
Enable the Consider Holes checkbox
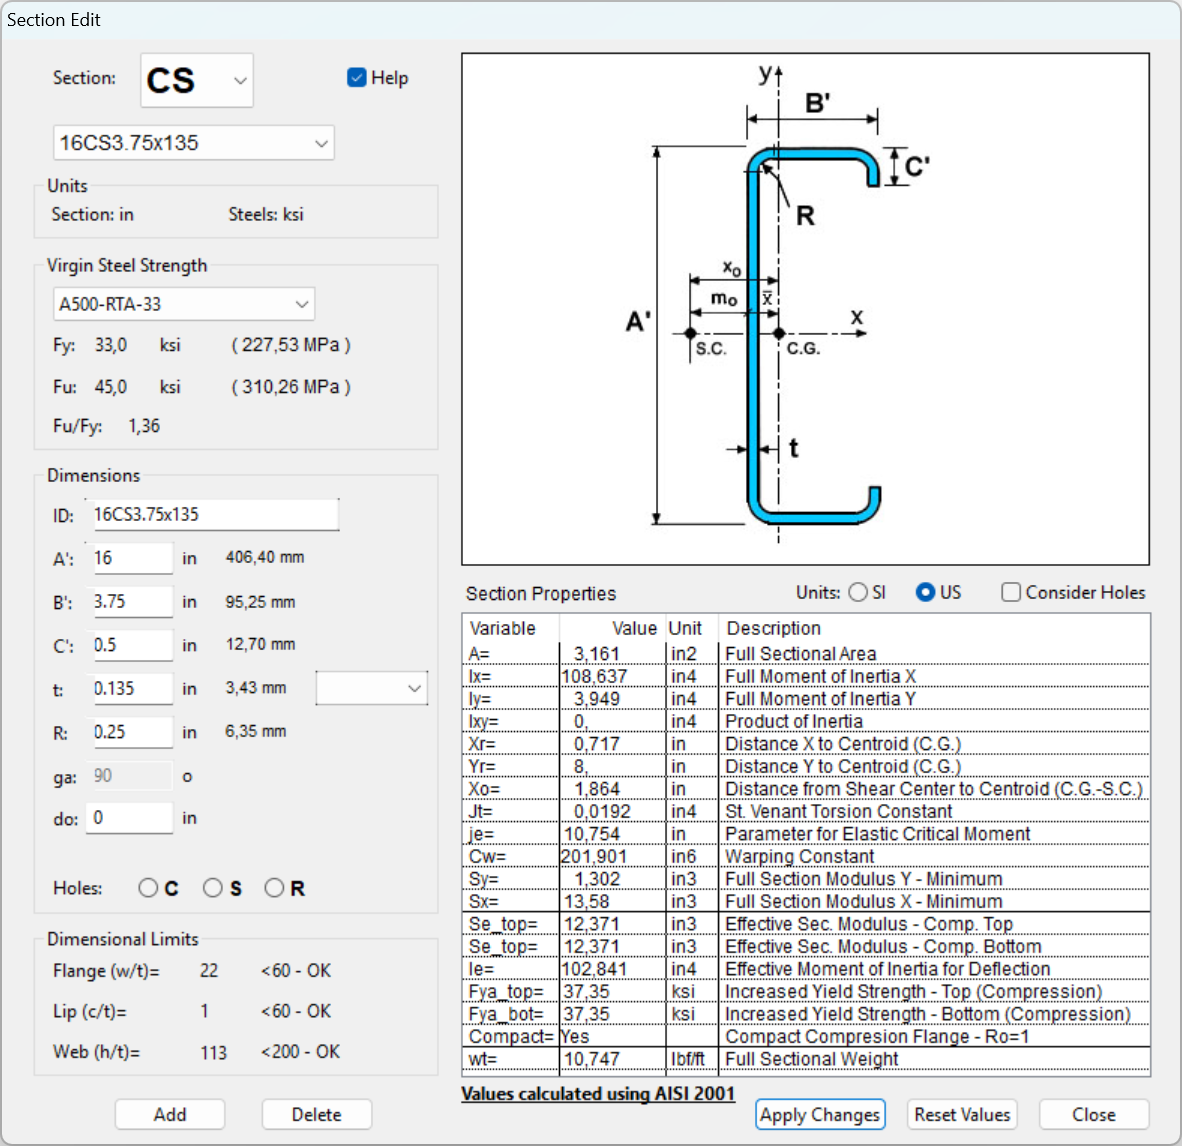[1011, 592]
